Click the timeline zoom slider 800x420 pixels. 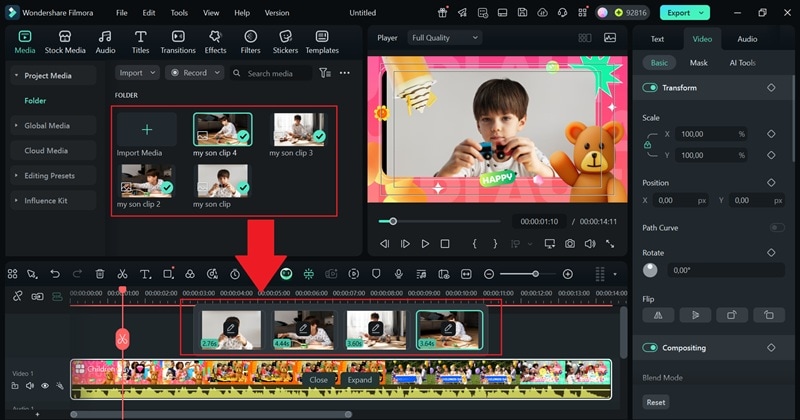(x=528, y=274)
